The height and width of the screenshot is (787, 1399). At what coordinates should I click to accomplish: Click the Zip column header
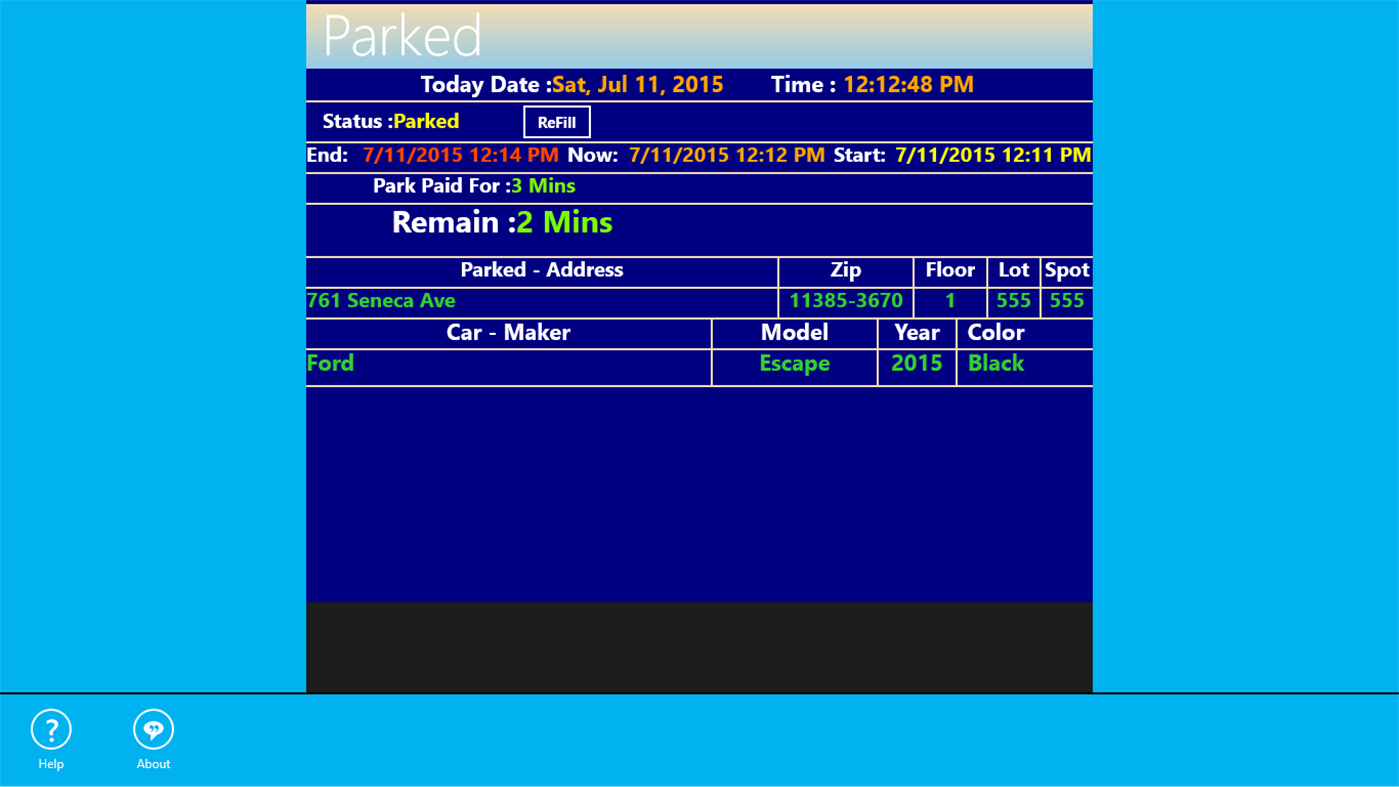[x=845, y=269]
